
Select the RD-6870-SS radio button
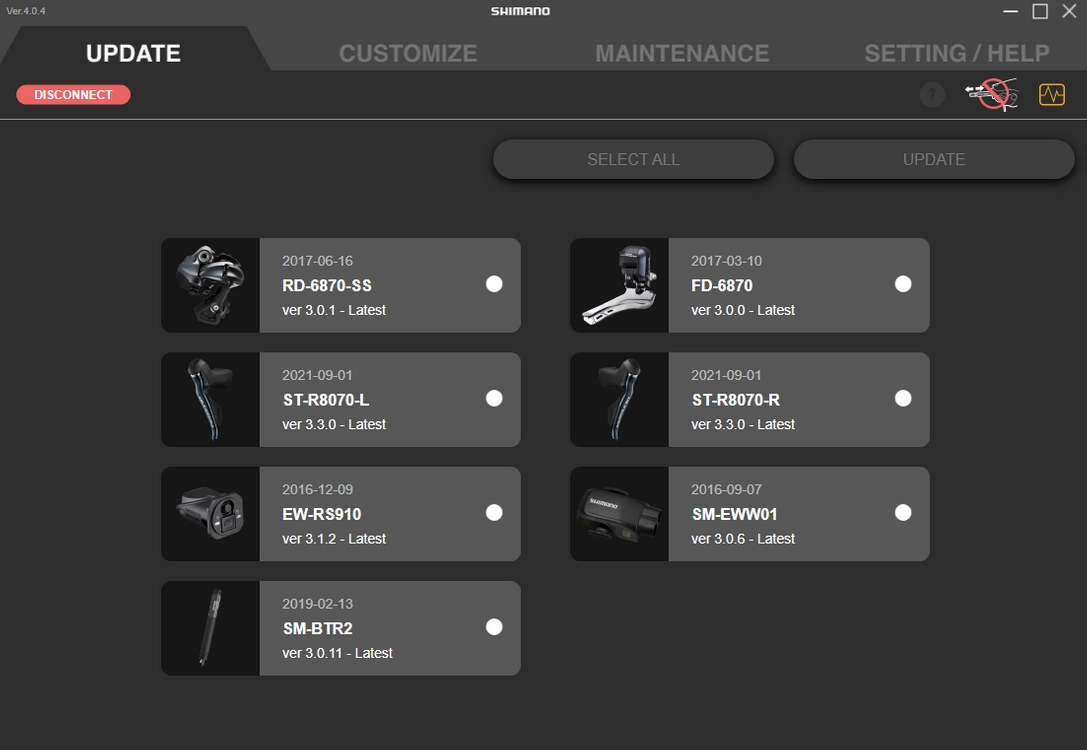(494, 284)
